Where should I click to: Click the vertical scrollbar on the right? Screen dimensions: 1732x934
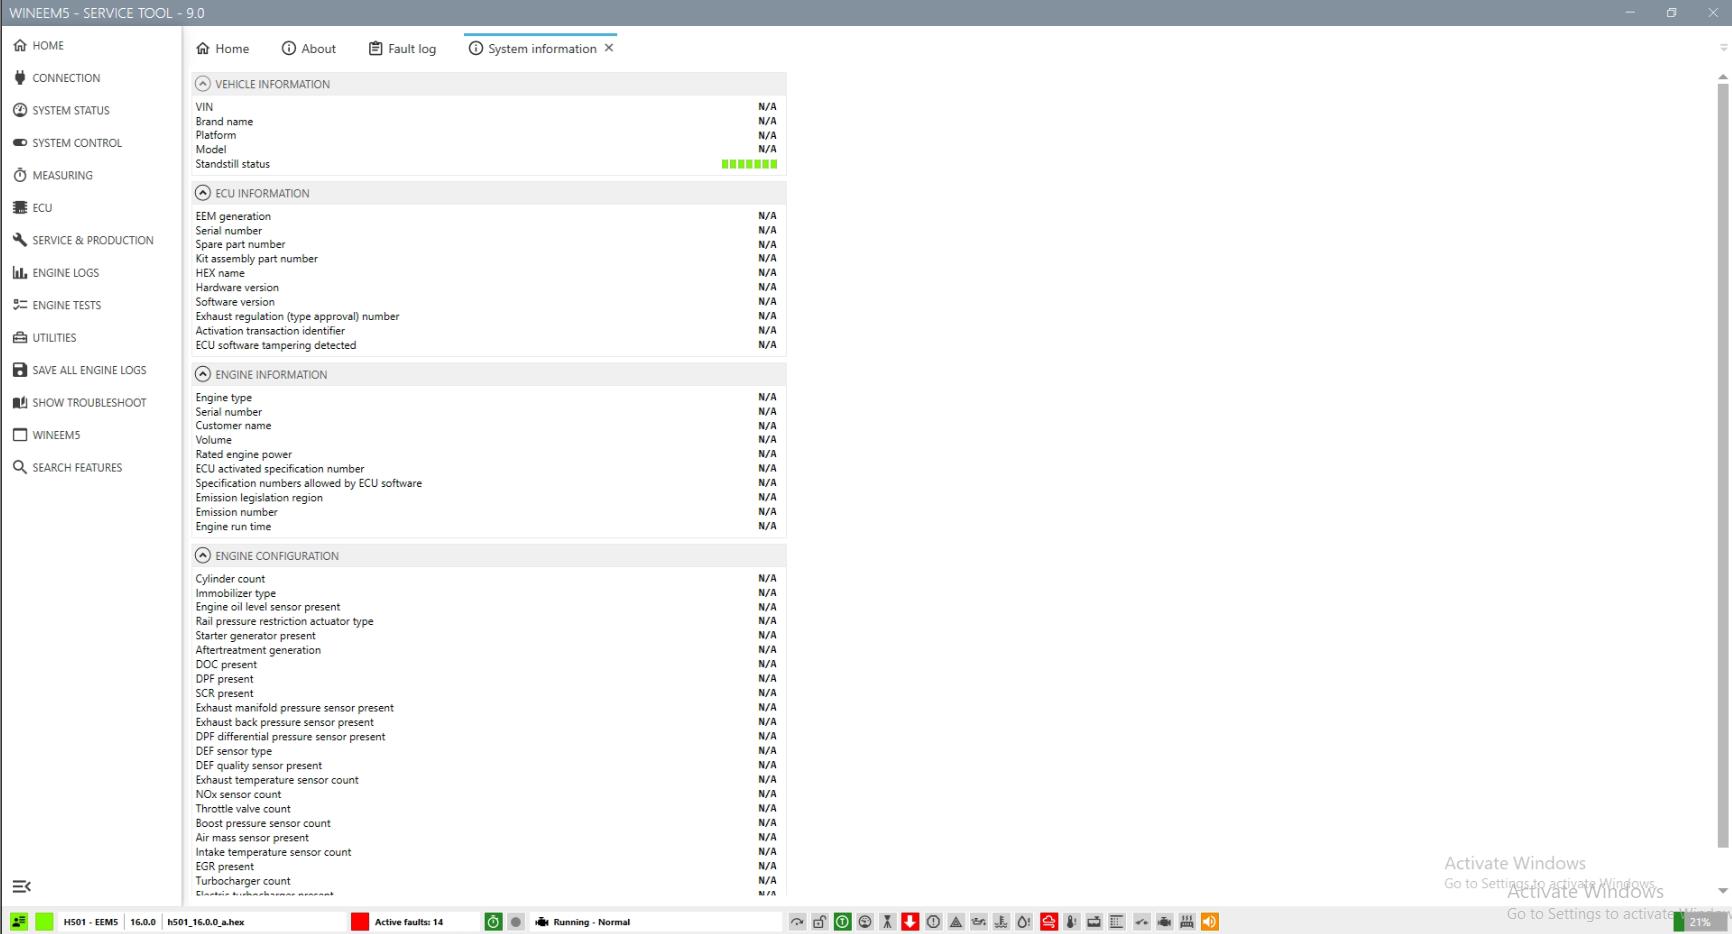pyautogui.click(x=1722, y=460)
